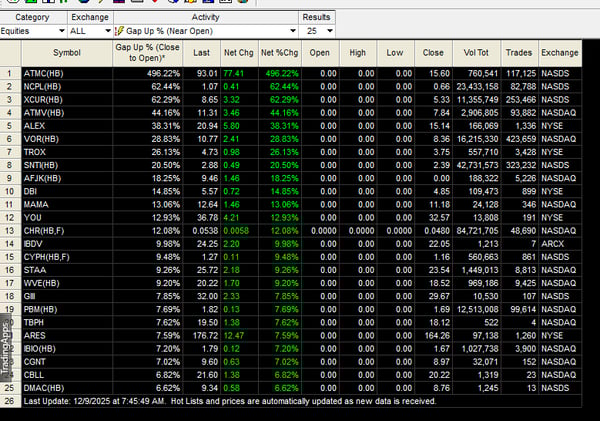Select symbol XCUR(HB)

(43, 100)
